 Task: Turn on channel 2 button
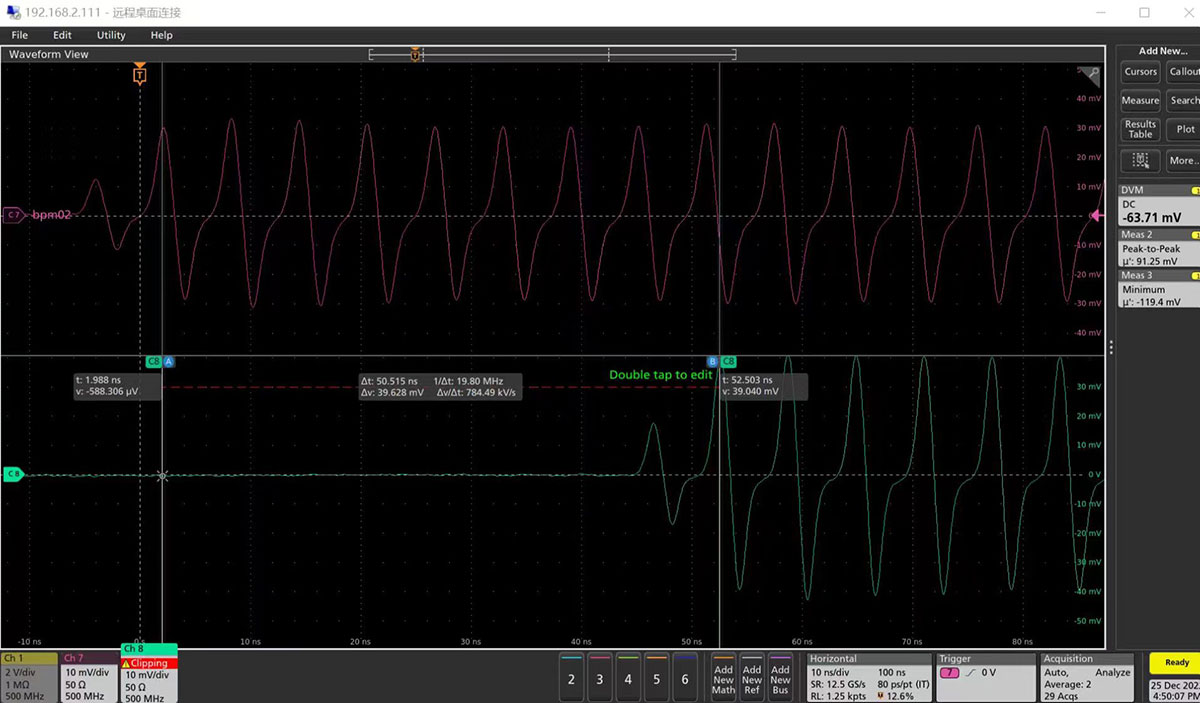click(571, 677)
